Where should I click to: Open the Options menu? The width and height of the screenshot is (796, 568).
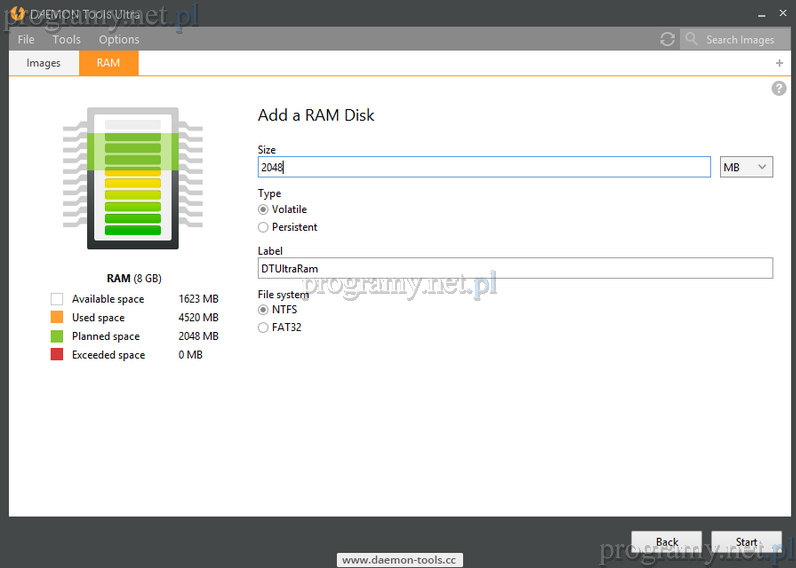click(119, 40)
